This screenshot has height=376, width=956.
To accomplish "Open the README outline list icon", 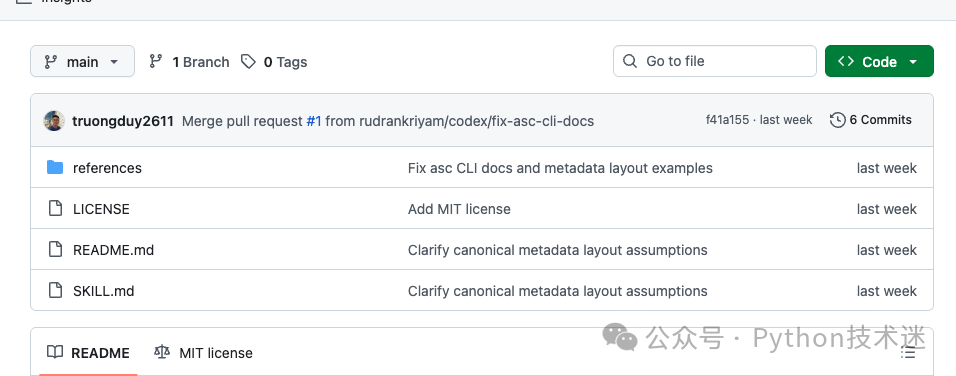I will (x=908, y=353).
